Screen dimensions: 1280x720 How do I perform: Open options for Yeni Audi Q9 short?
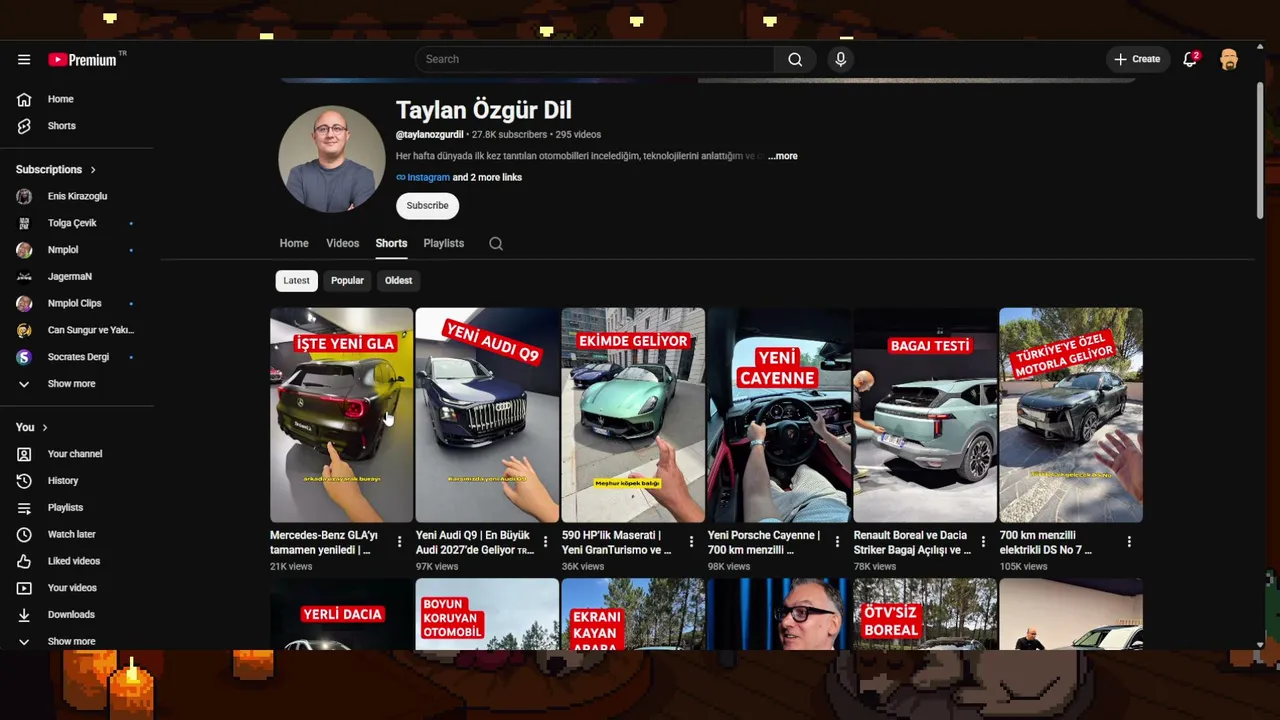(x=545, y=542)
